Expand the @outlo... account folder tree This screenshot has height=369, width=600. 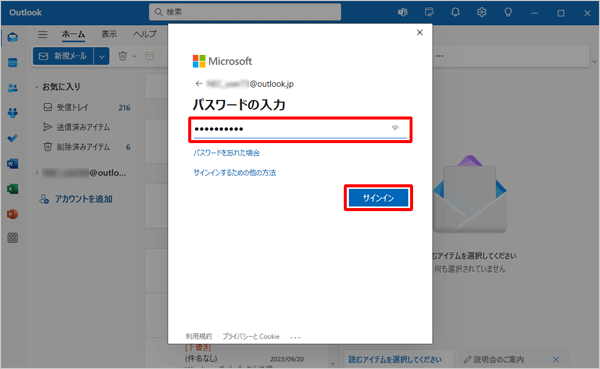[x=37, y=173]
